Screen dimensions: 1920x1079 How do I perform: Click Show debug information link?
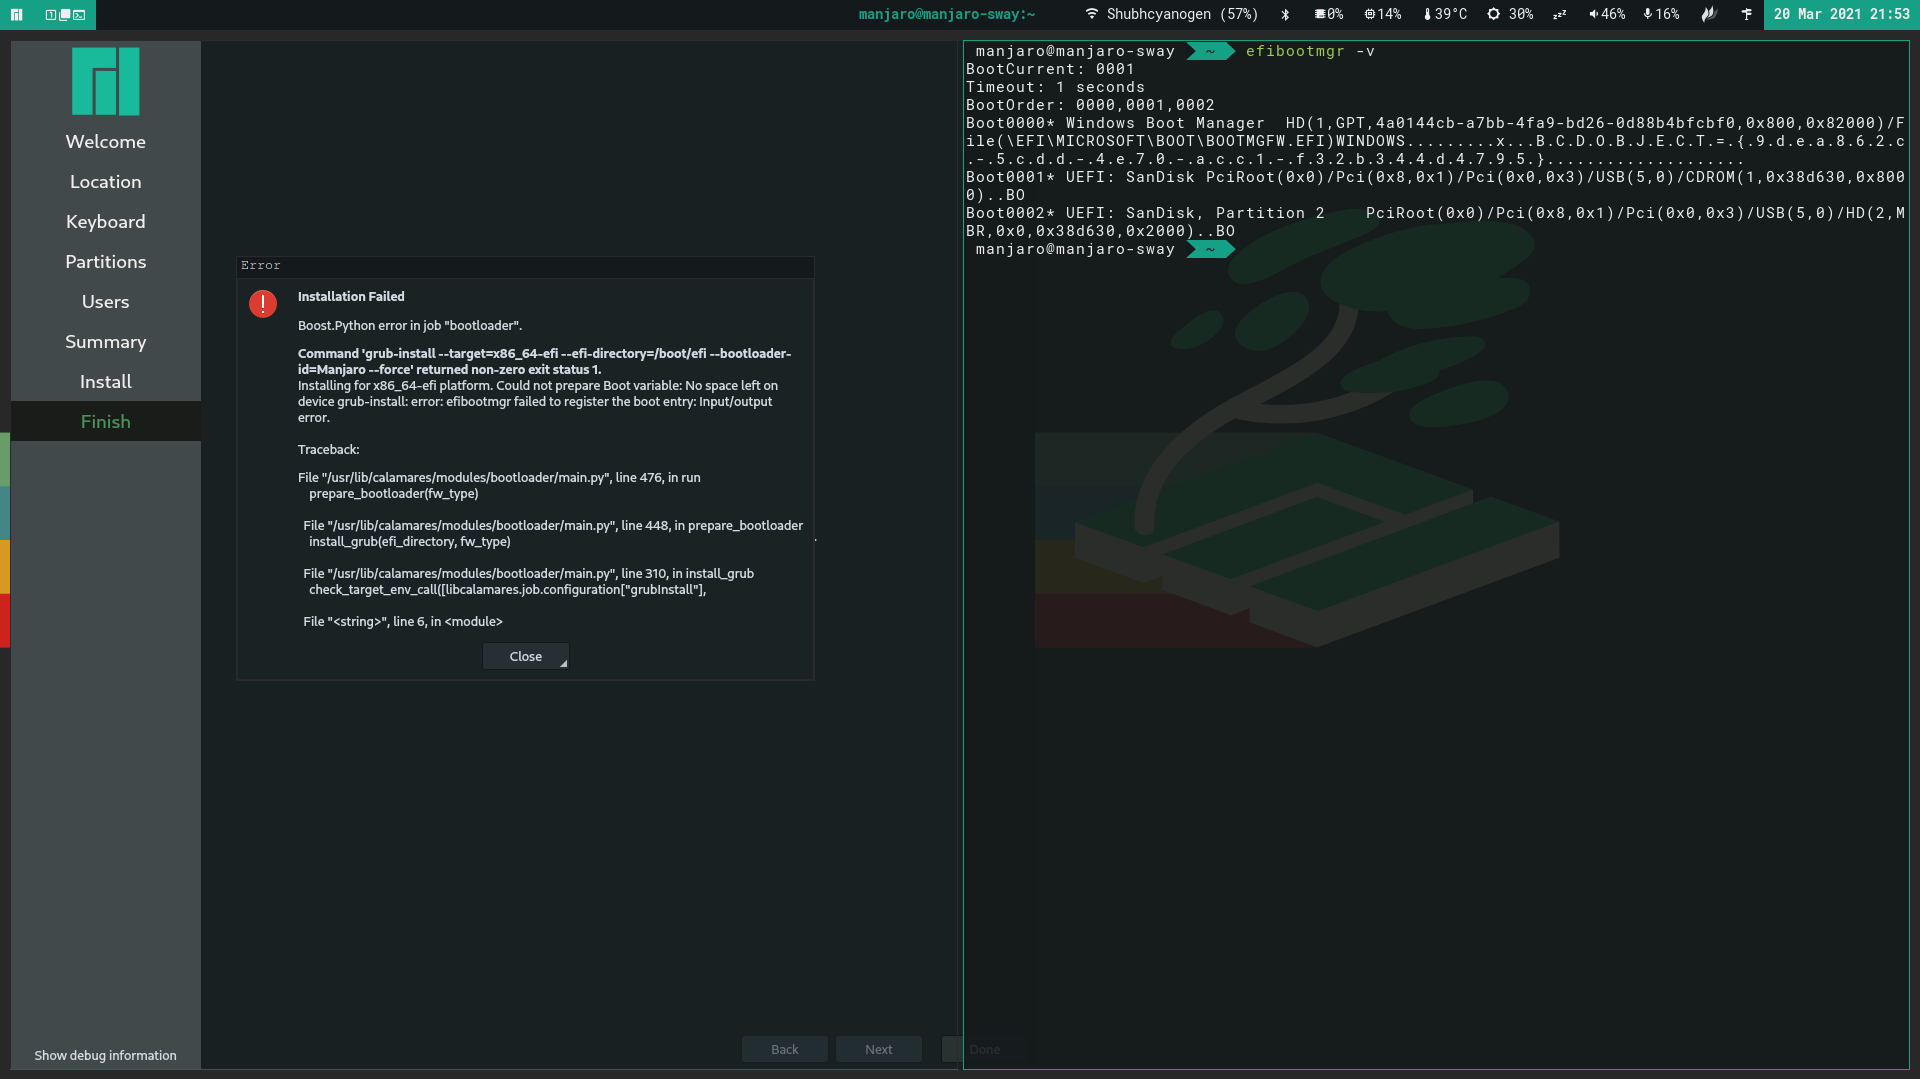pyautogui.click(x=104, y=1055)
